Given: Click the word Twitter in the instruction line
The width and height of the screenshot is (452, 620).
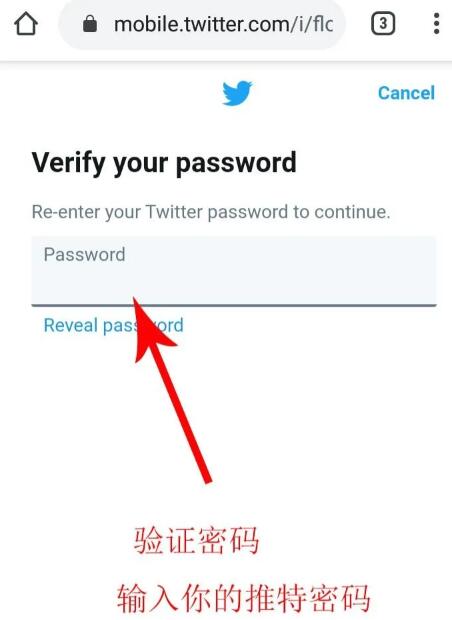Looking at the screenshot, I should [x=174, y=212].
